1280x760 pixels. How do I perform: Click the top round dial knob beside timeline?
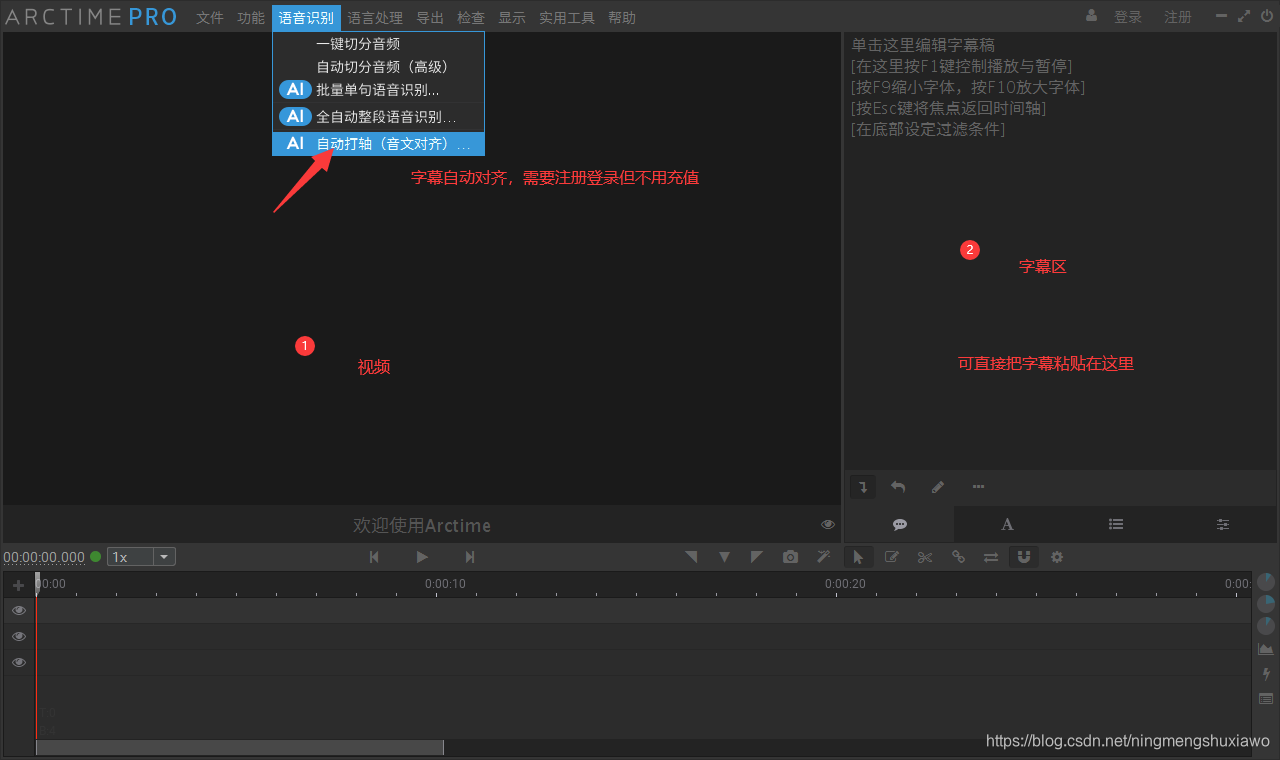1266,581
